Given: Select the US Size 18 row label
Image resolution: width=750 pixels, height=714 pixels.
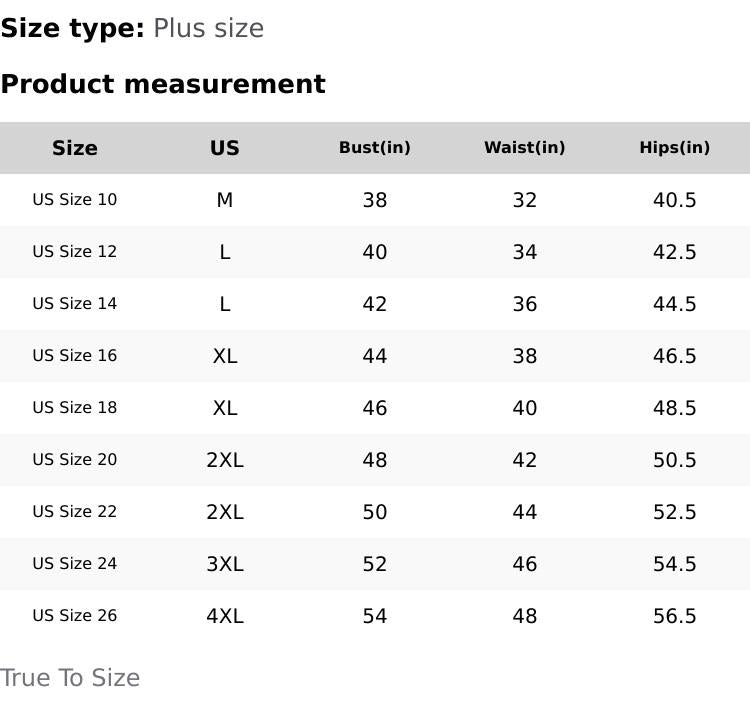Looking at the screenshot, I should coord(75,408).
